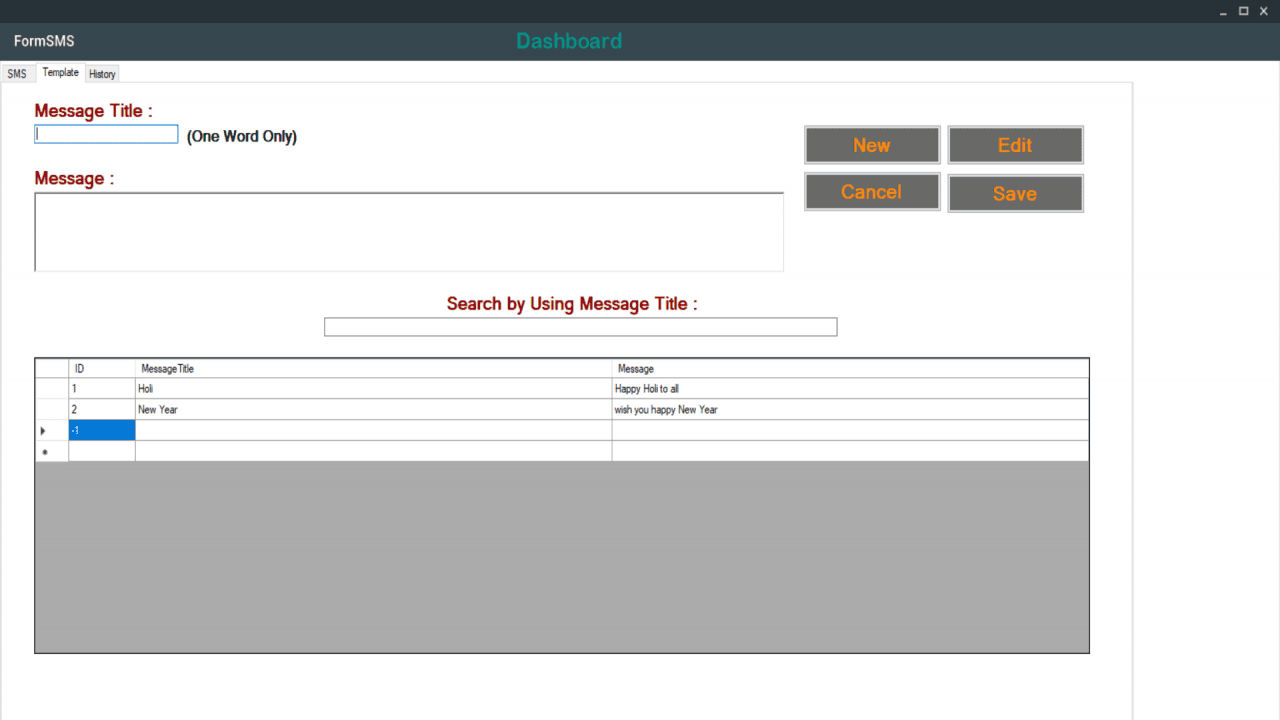Select ID cell with value 1

coord(101,389)
